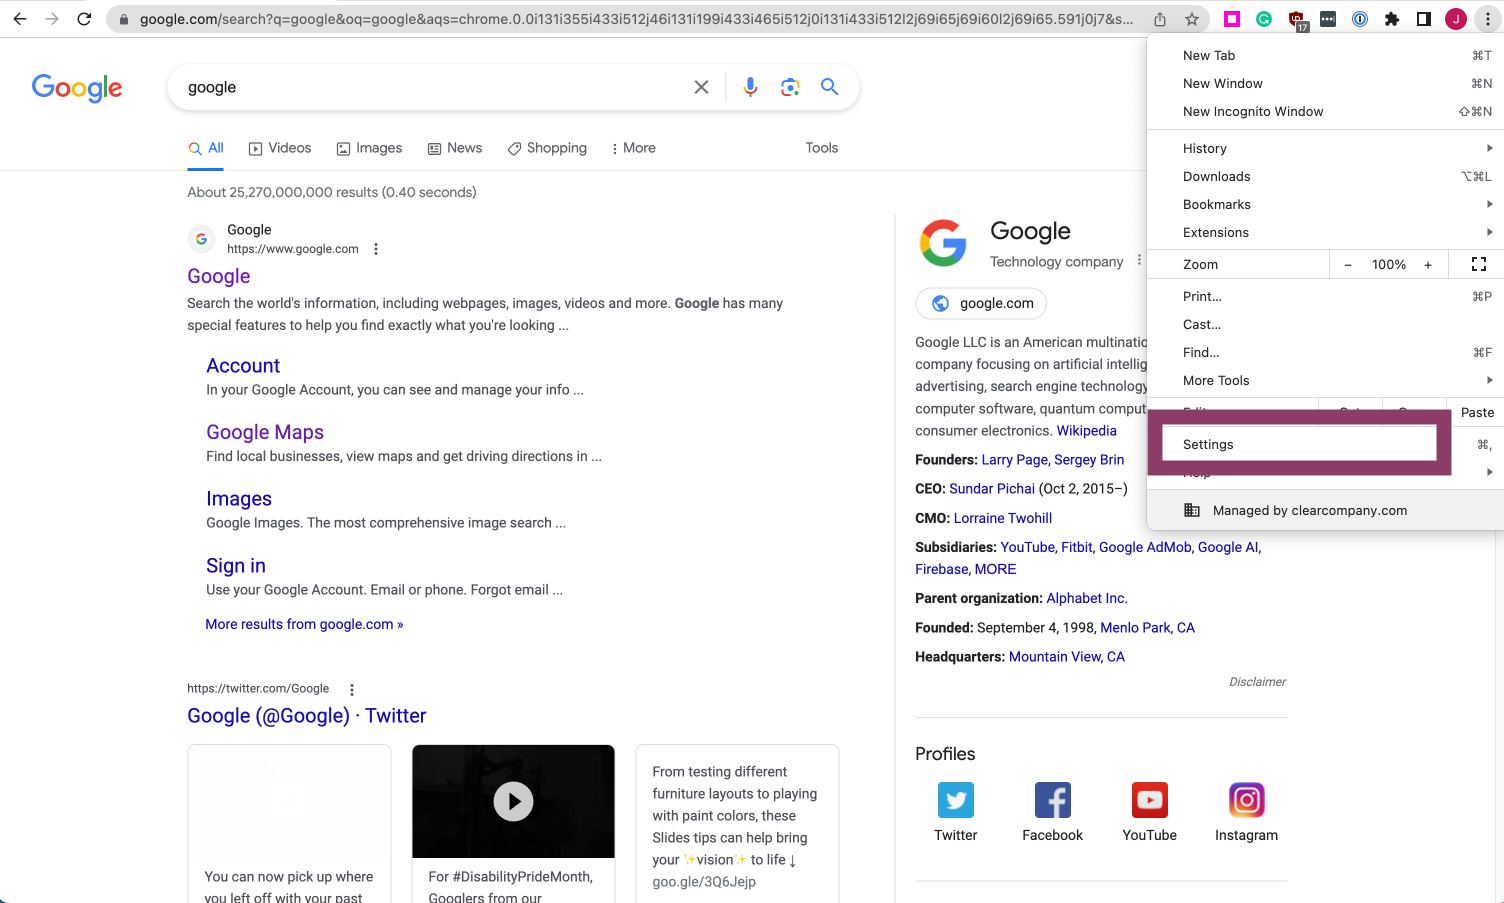Select Cast... from Chrome menu
The height and width of the screenshot is (903, 1504).
point(1325,324)
